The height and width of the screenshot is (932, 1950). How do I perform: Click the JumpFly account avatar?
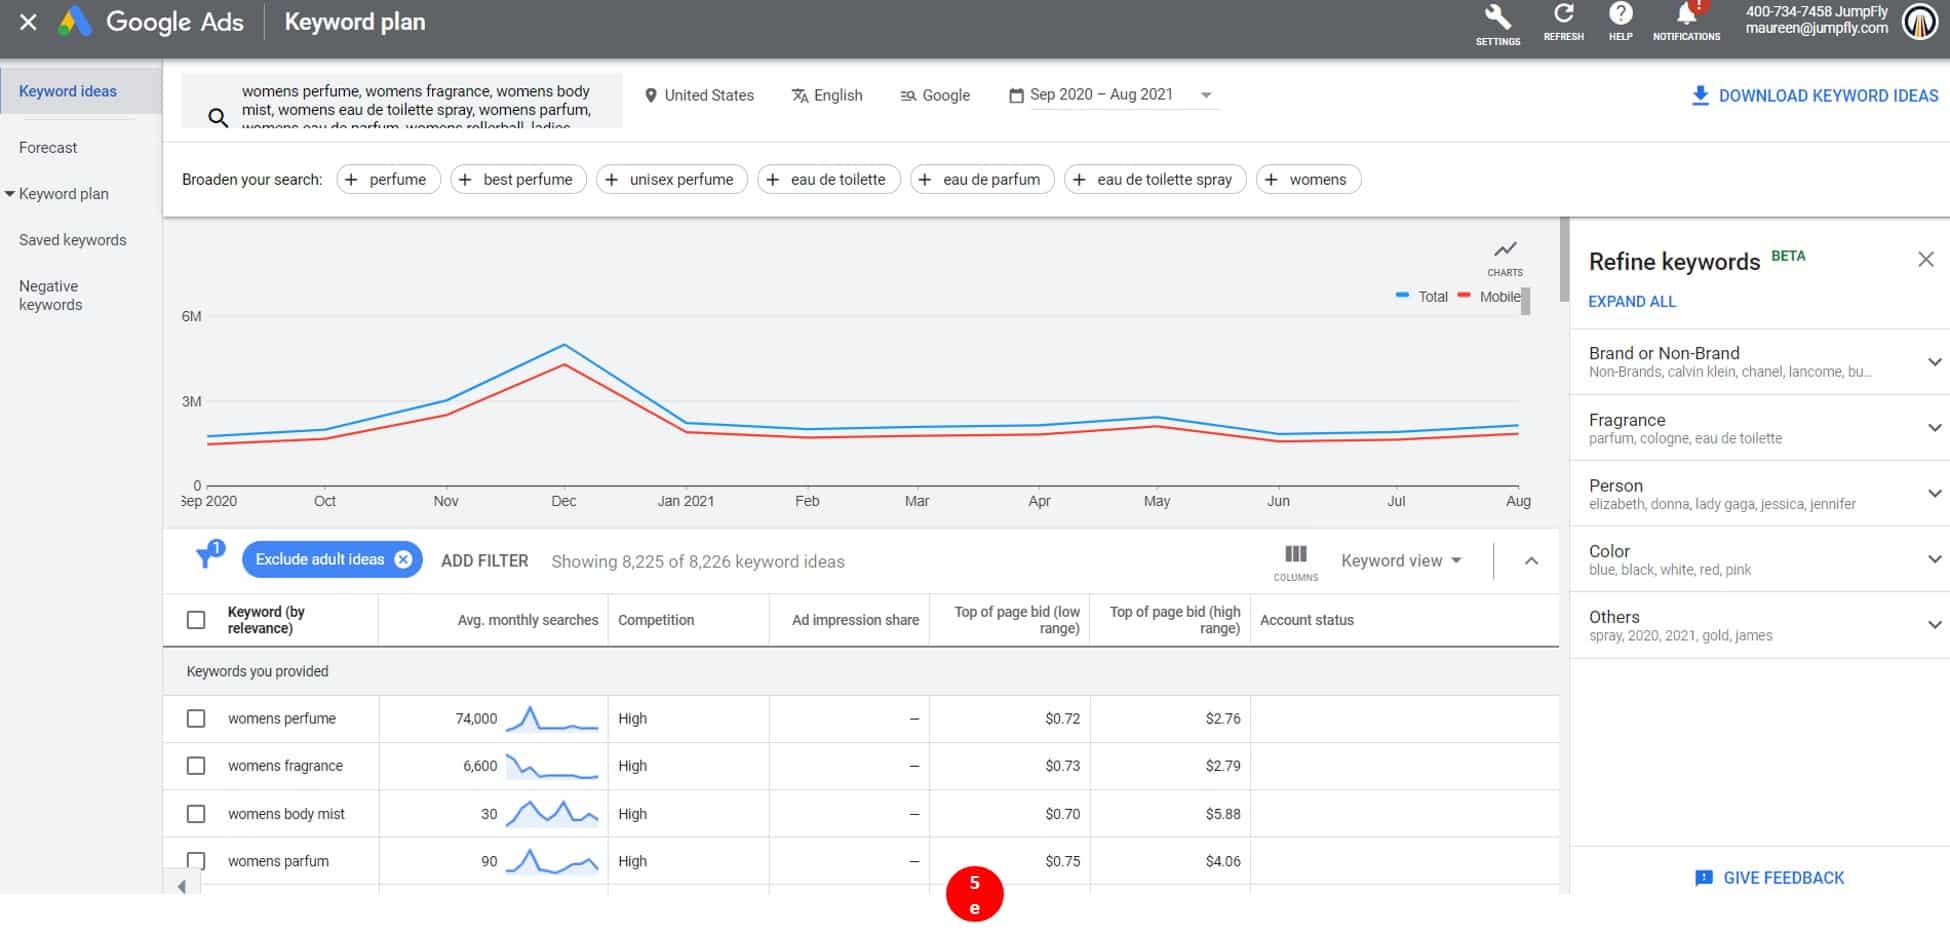[x=1919, y=21]
